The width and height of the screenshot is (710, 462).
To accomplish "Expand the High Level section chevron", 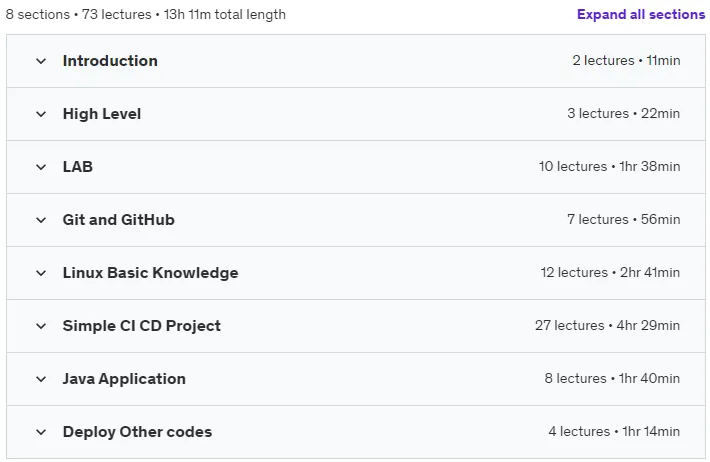I will [x=41, y=114].
